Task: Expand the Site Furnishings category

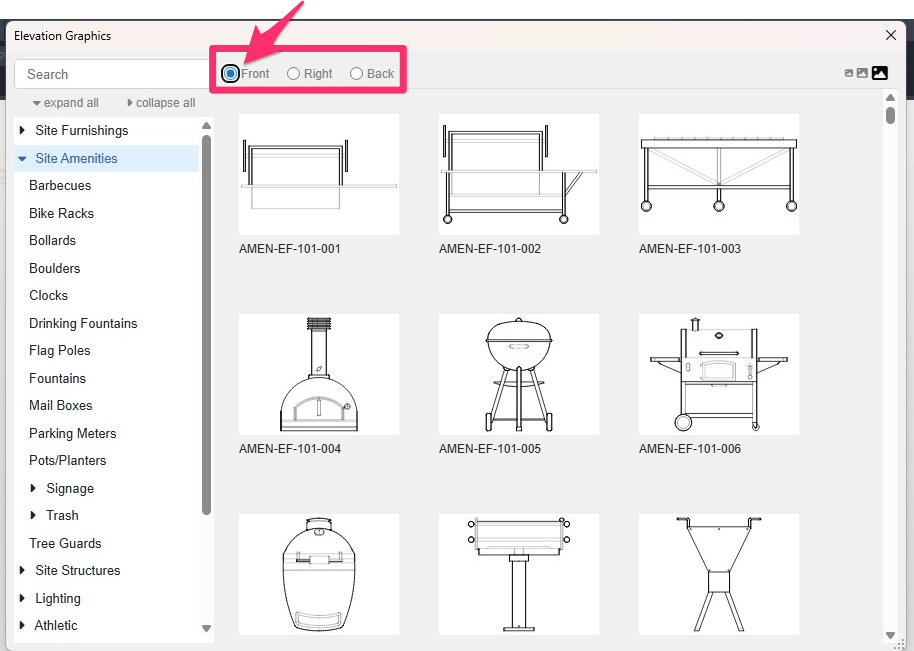Action: (23, 130)
